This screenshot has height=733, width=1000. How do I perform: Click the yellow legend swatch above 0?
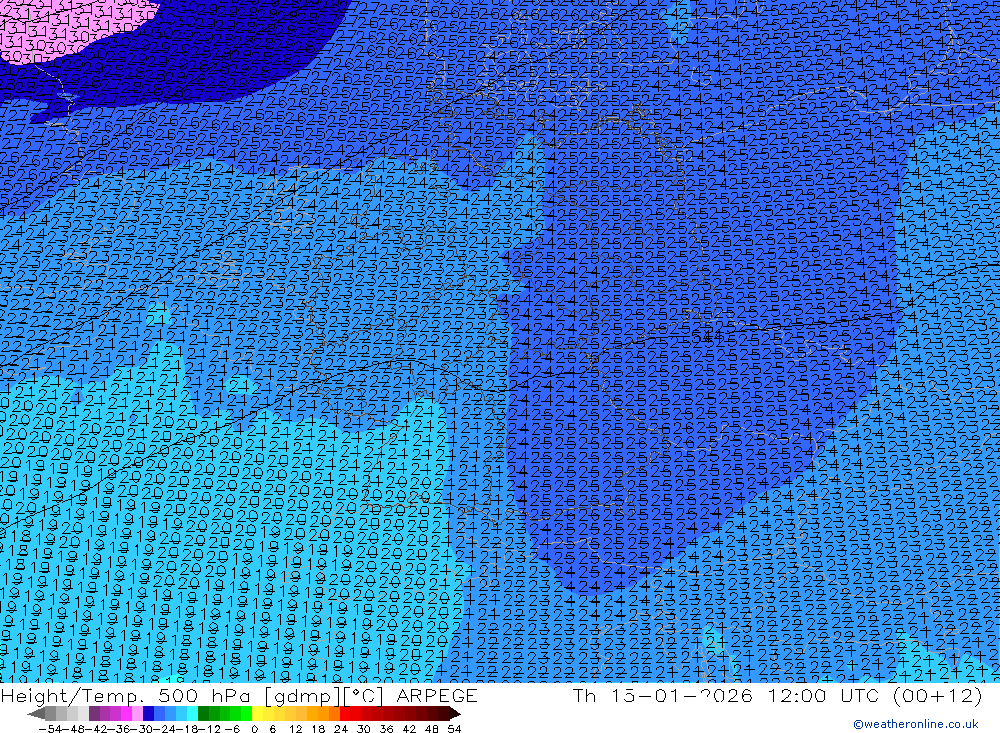click(x=257, y=714)
